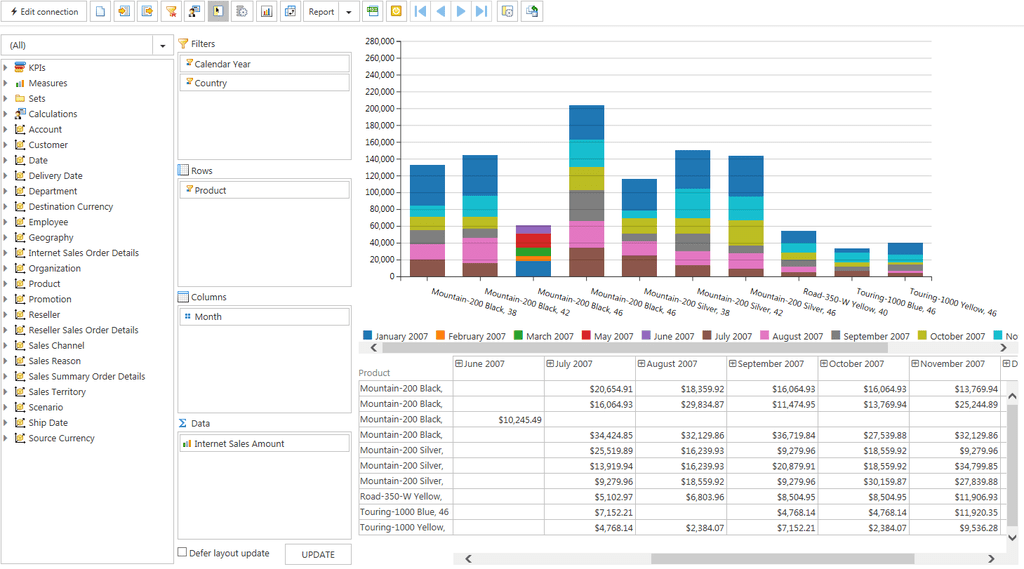Click the October 2007 olive legend swatch
Screen dimensions: 1024x569
click(x=922, y=335)
